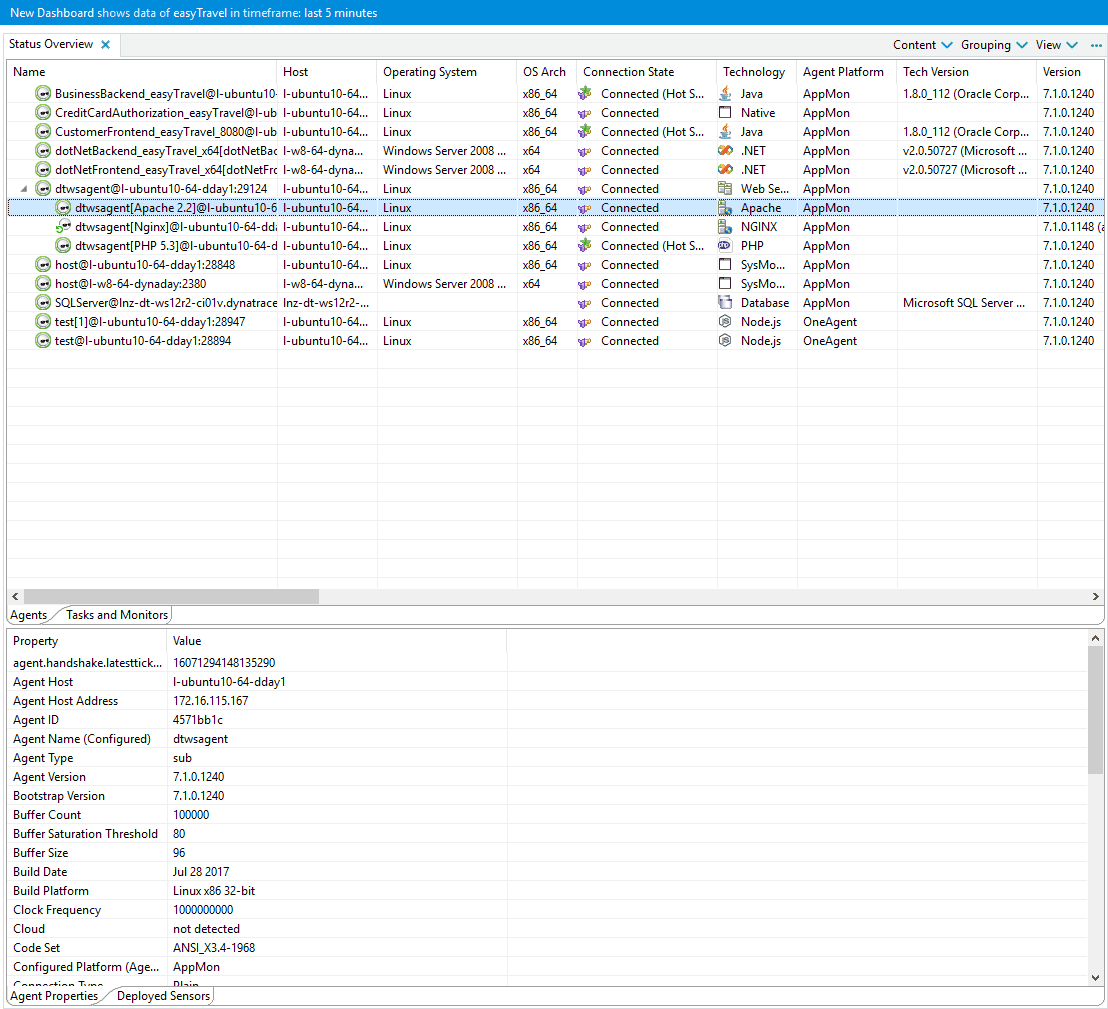The width and height of the screenshot is (1108, 1009).
Task: Click the connection state icon in SQLServer row
Action: click(585, 303)
